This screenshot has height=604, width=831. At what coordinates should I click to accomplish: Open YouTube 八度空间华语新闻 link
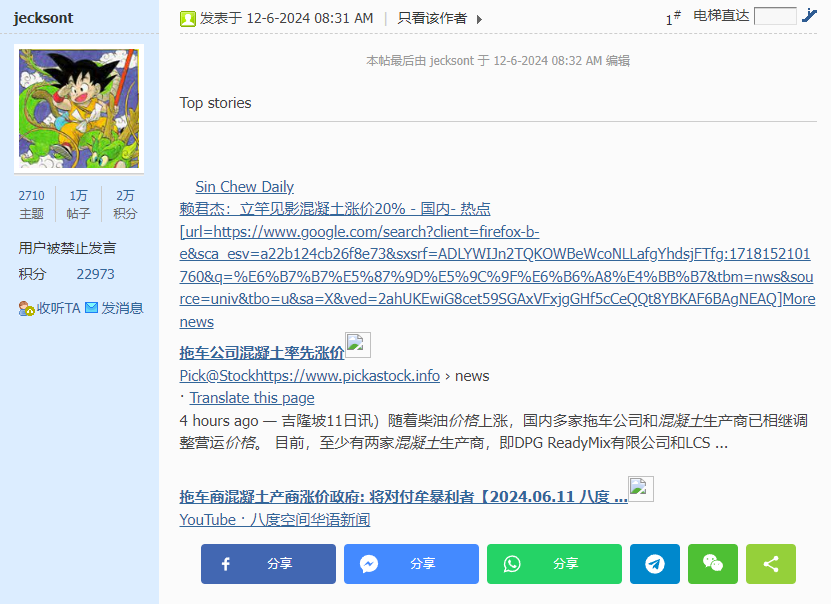[x=275, y=520]
